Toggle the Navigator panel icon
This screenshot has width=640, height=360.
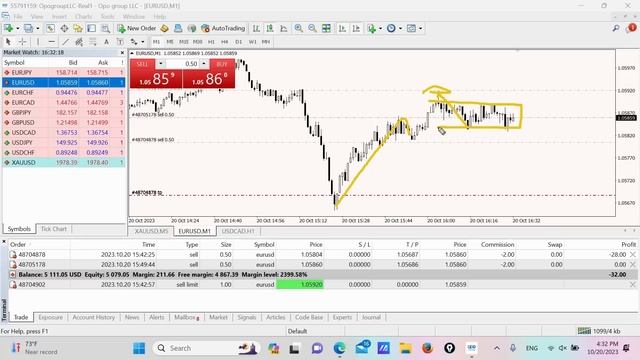(78, 28)
